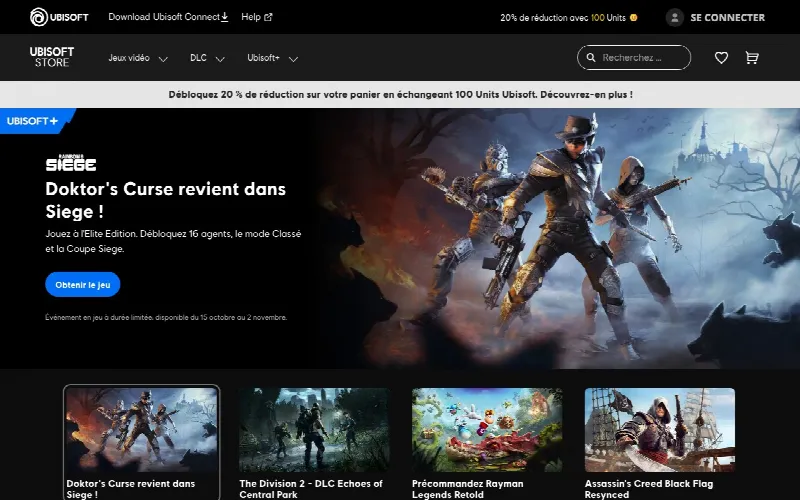800x500 pixels.
Task: Click the Événement en jeu à durée limitée note
Action: click(x=166, y=317)
